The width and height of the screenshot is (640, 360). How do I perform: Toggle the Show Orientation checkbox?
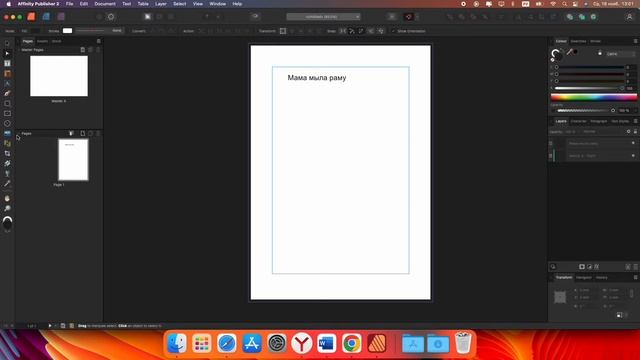point(393,31)
